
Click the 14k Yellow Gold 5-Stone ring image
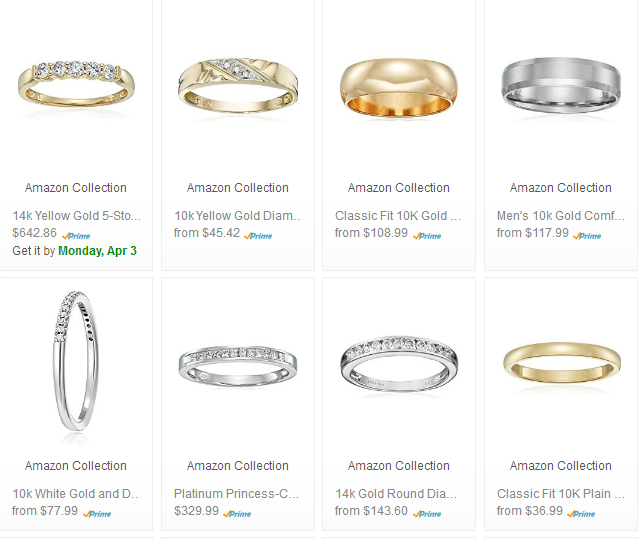(x=76, y=87)
